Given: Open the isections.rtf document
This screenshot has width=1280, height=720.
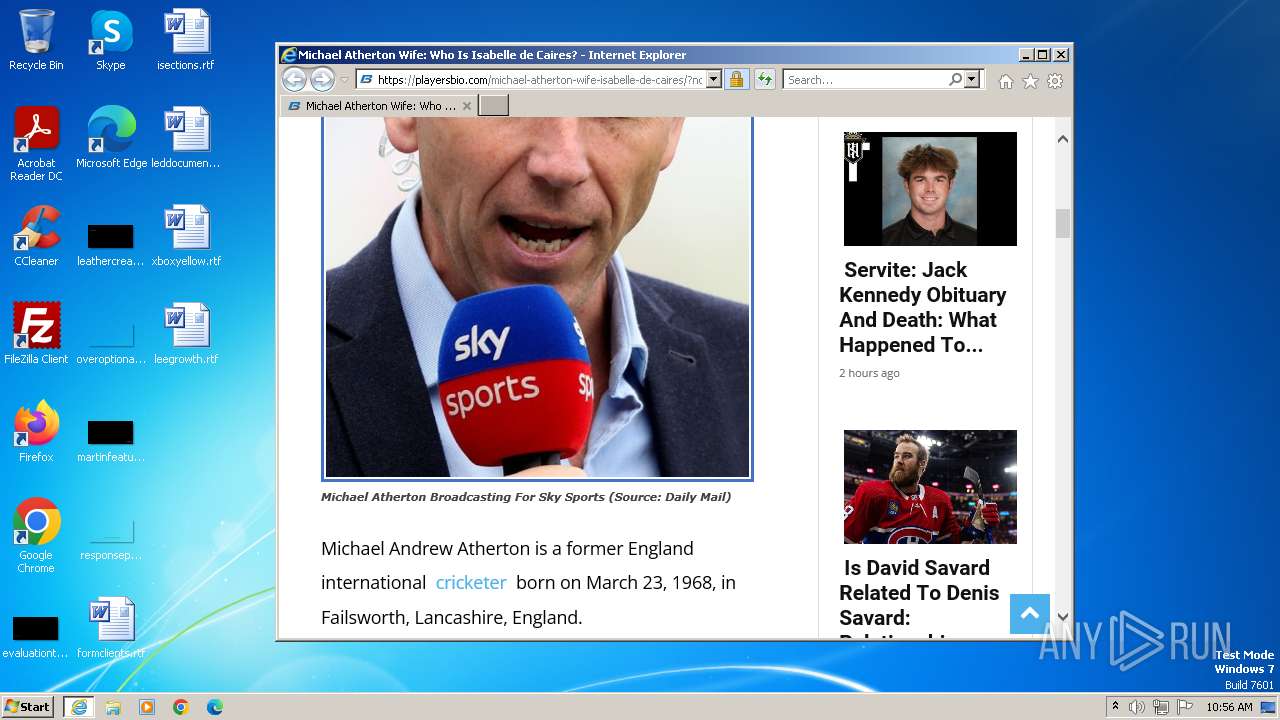Looking at the screenshot, I should click(186, 40).
